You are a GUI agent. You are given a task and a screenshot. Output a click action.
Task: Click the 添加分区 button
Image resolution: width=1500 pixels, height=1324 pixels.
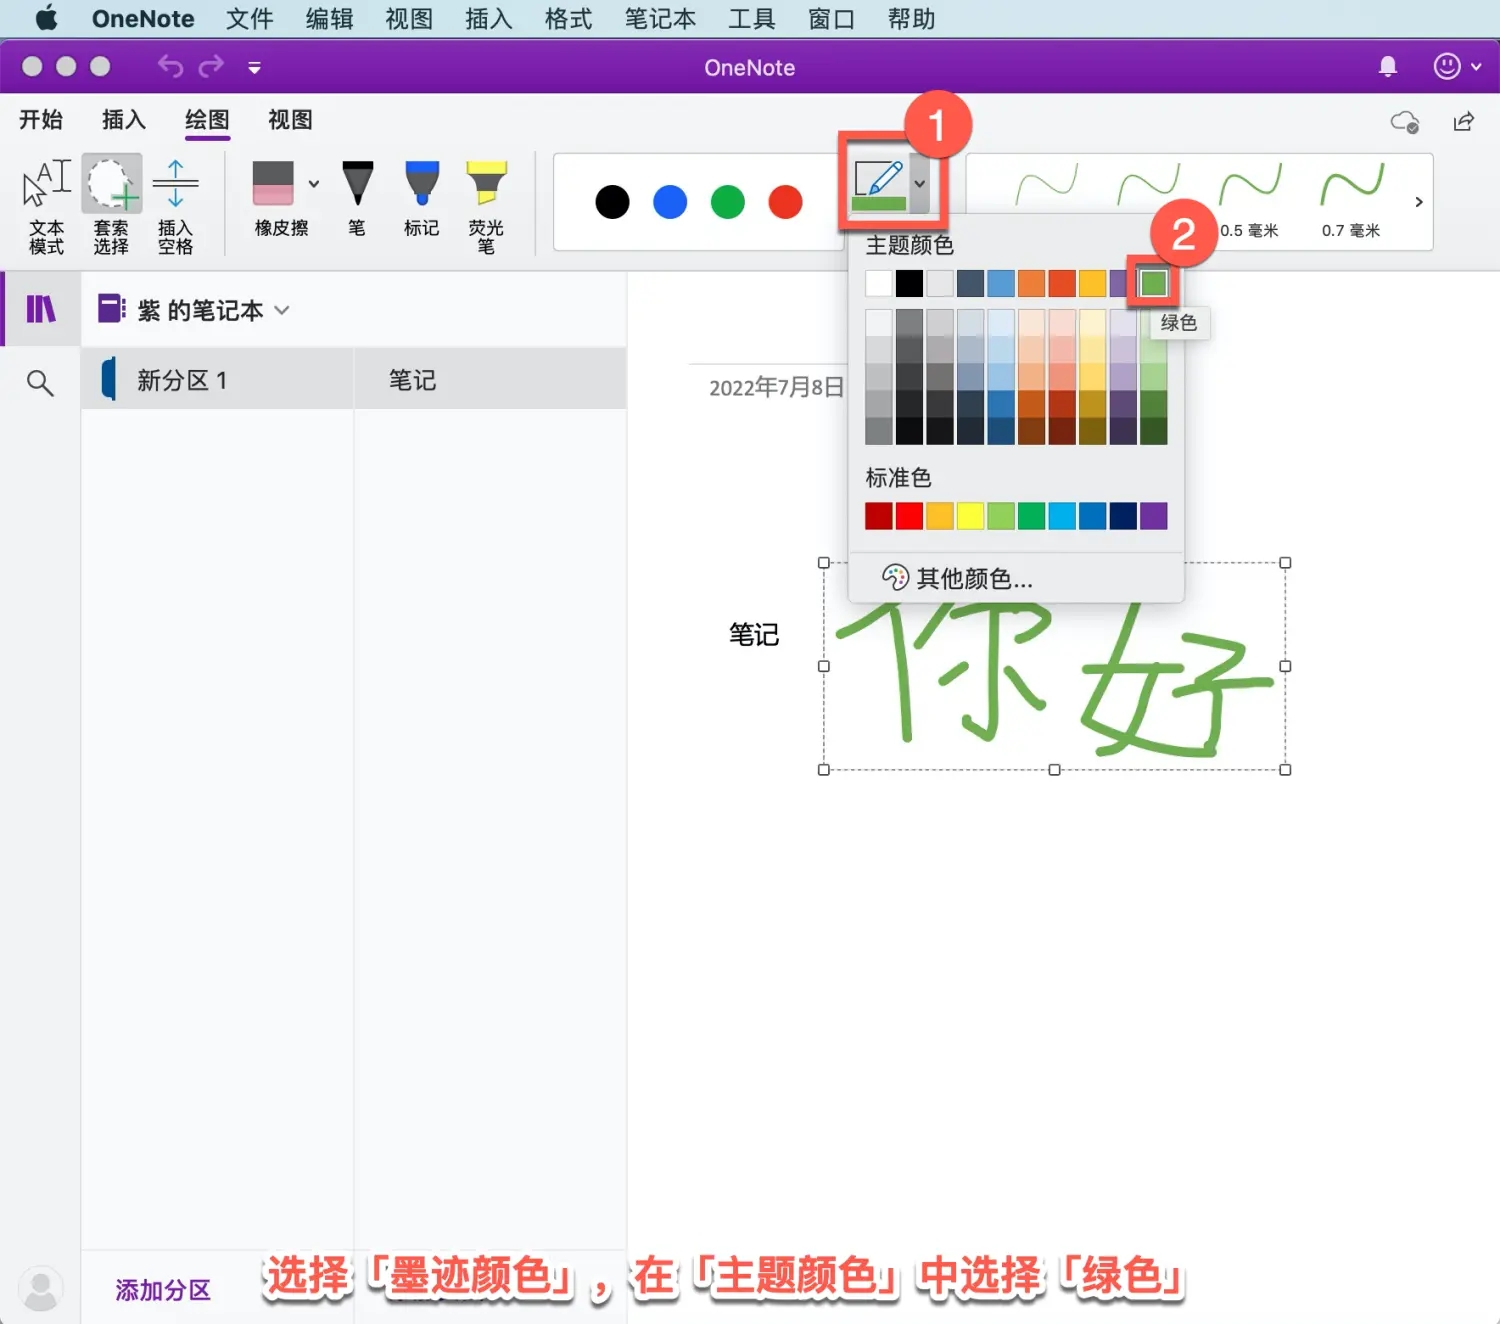pyautogui.click(x=163, y=1290)
